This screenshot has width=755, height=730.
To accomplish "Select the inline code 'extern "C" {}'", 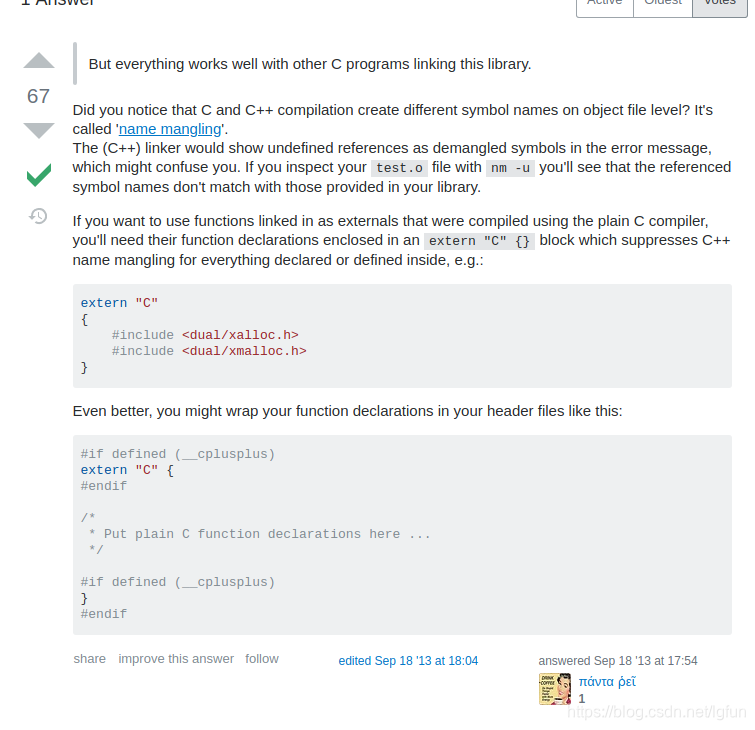I will tap(479, 241).
